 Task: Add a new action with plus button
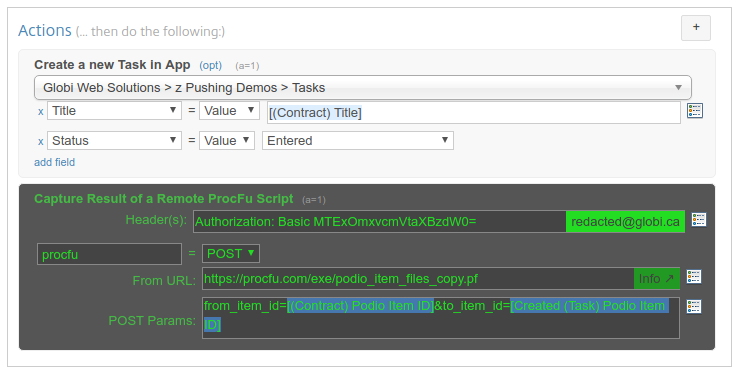pyautogui.click(x=696, y=27)
